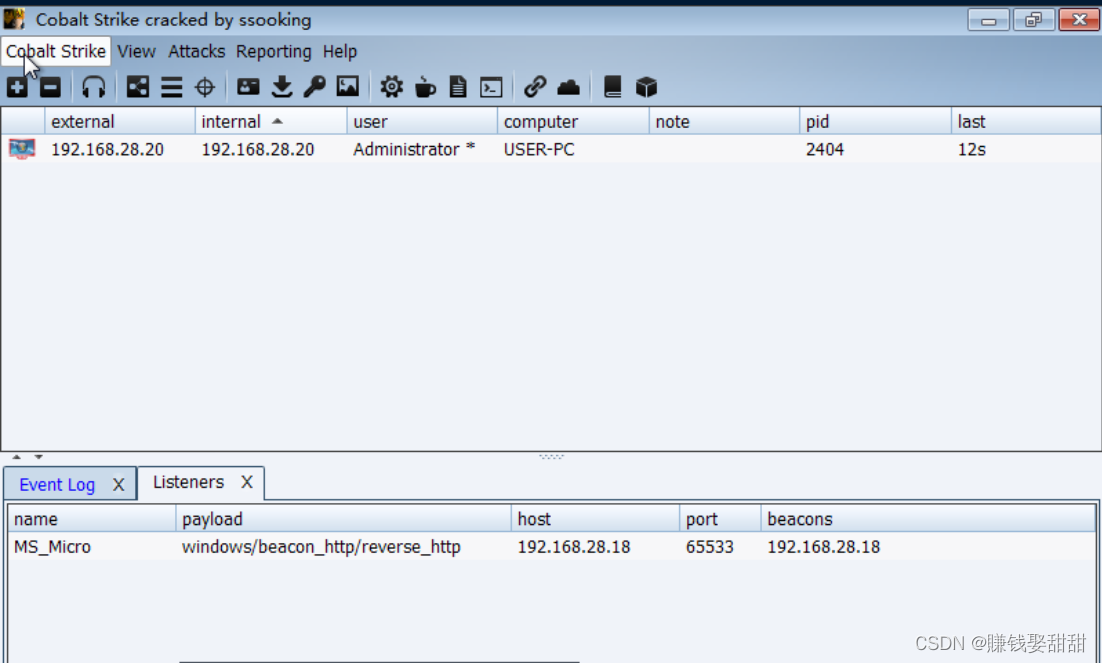Open the View menu
This screenshot has width=1102, height=663.
(136, 51)
